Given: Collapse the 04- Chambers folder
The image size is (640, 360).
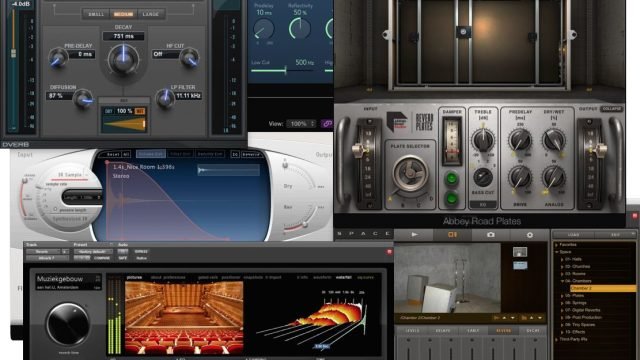Looking at the screenshot, I should (x=562, y=281).
